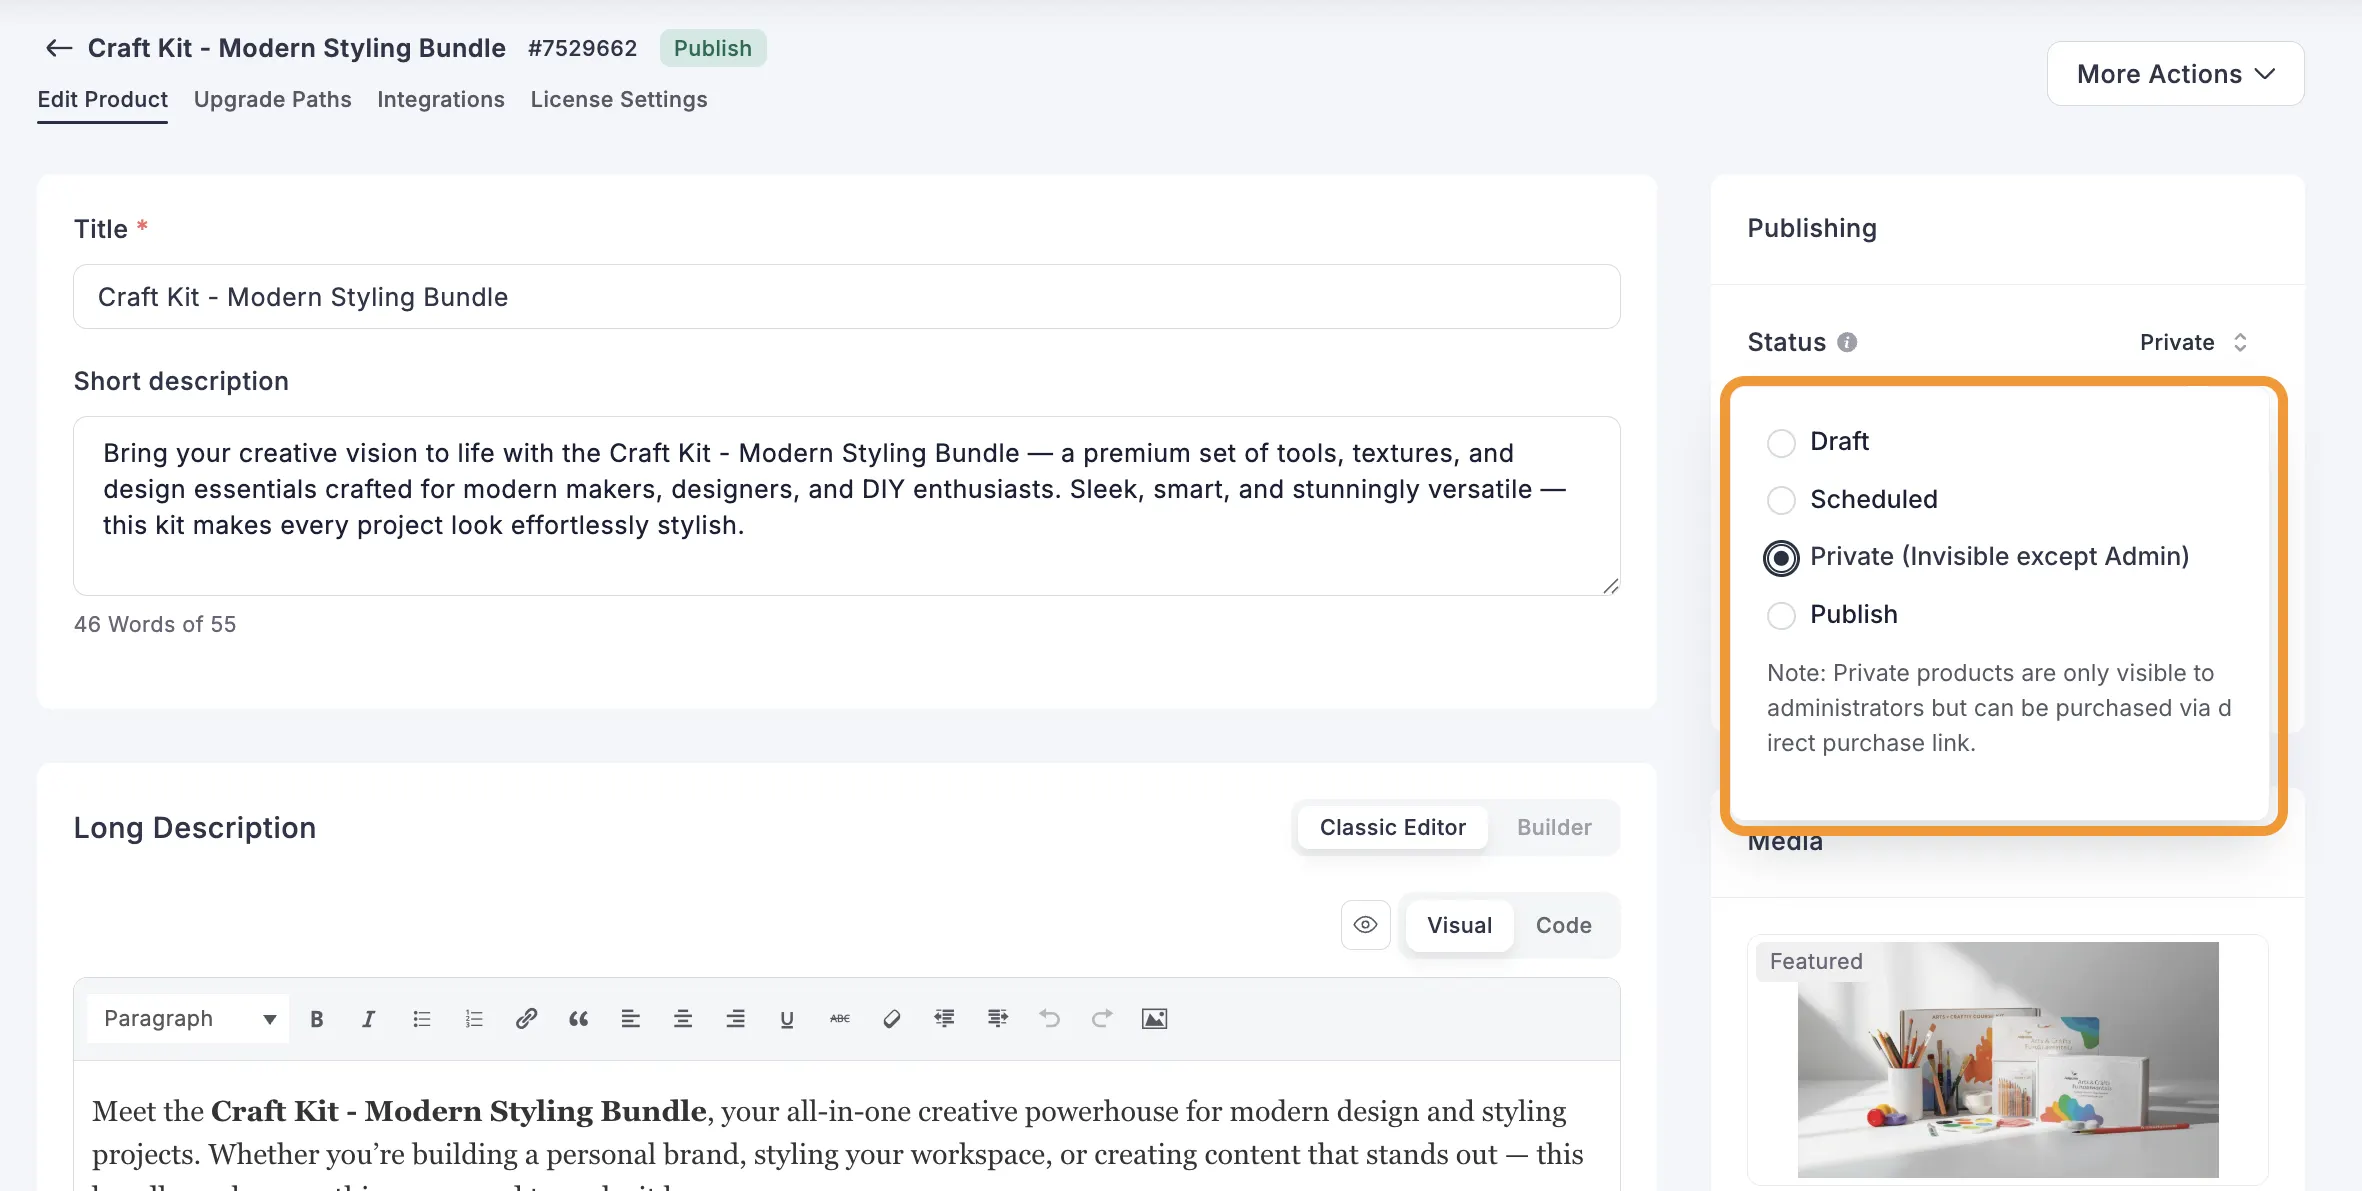Screen dimensions: 2362x1191
Task: Apply blockquote formatting
Action: click(x=578, y=1019)
